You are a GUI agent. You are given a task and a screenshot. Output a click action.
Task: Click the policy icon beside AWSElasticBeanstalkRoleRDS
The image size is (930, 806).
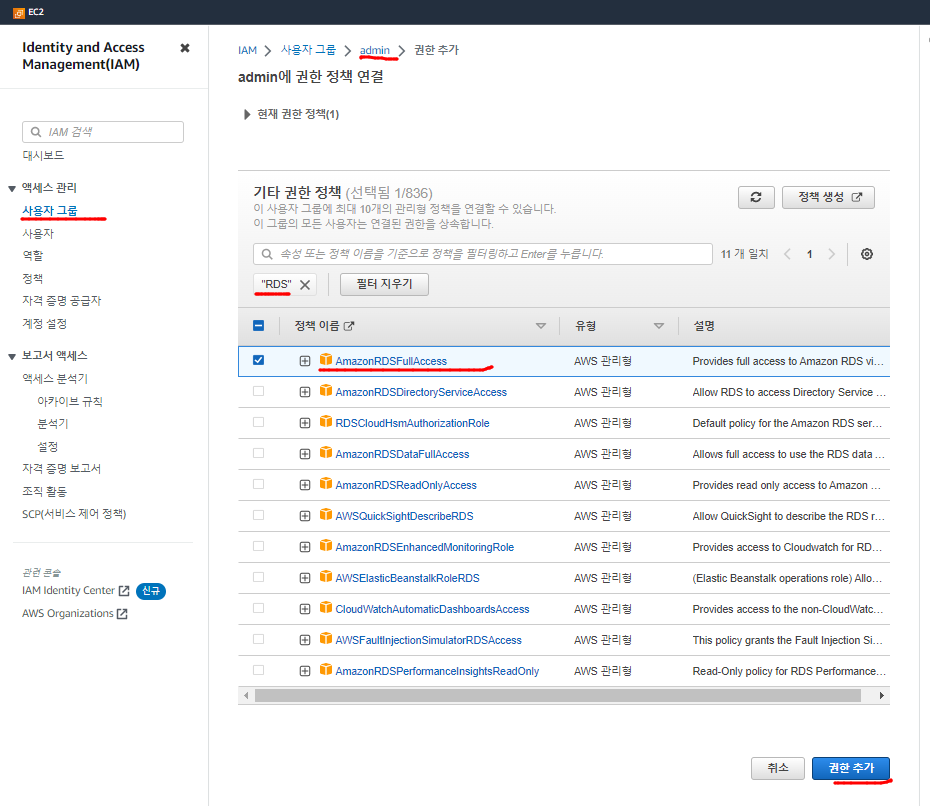click(326, 576)
